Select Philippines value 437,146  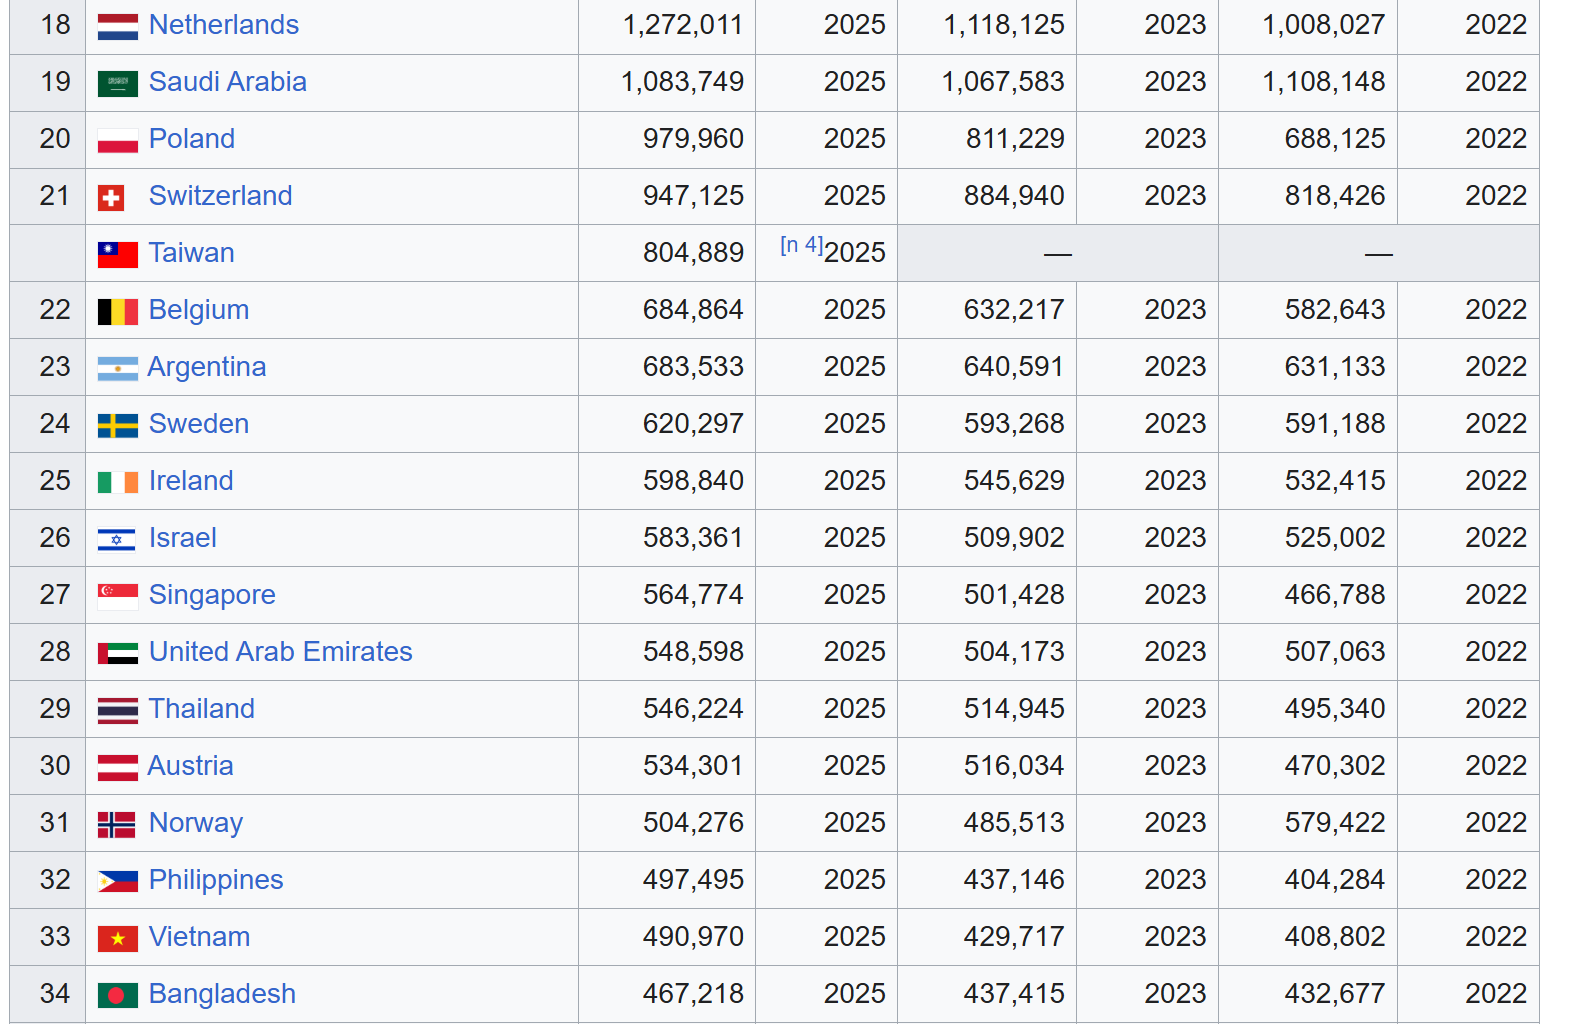coord(1014,880)
